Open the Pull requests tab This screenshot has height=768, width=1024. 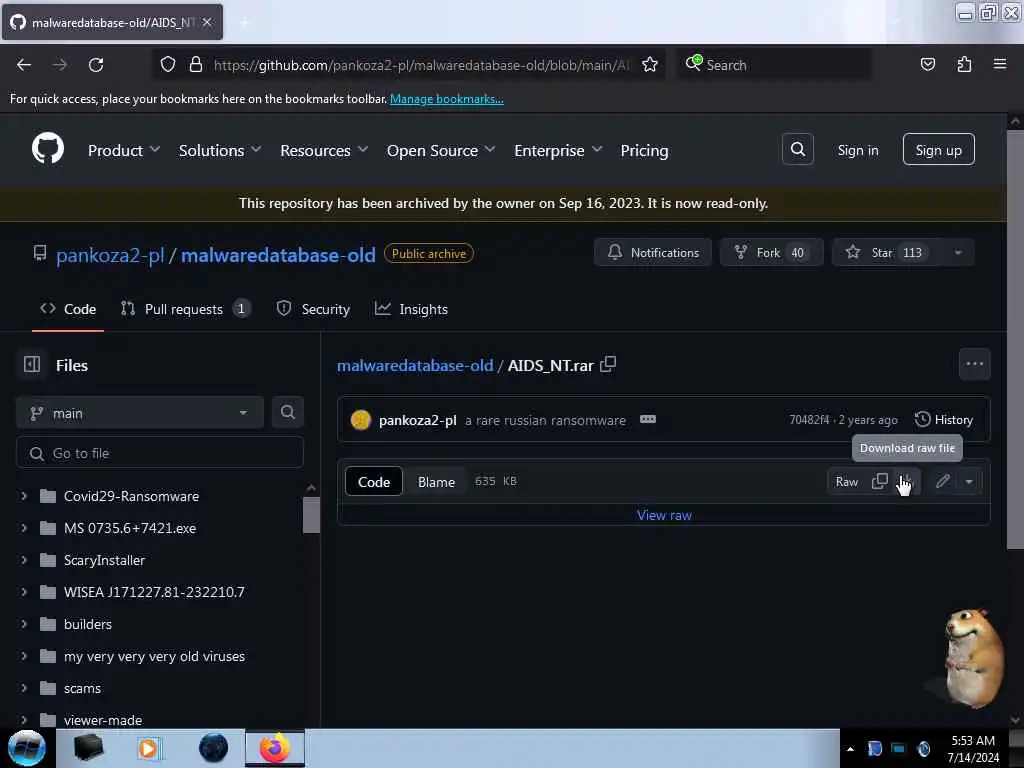185,309
